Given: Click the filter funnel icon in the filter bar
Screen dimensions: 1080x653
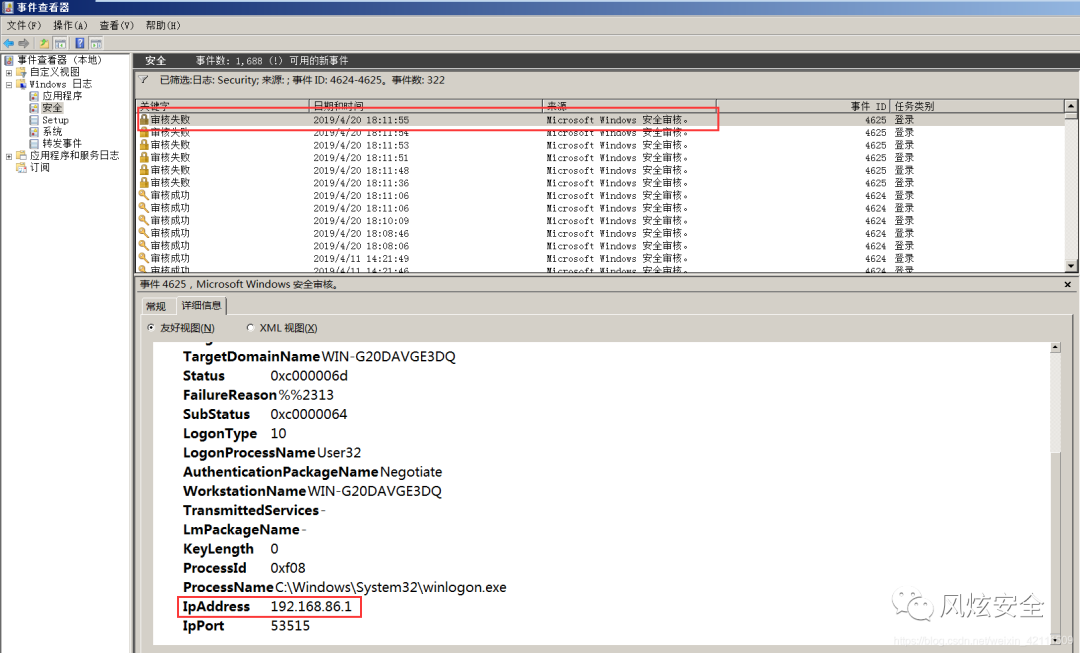Looking at the screenshot, I should [x=143, y=80].
